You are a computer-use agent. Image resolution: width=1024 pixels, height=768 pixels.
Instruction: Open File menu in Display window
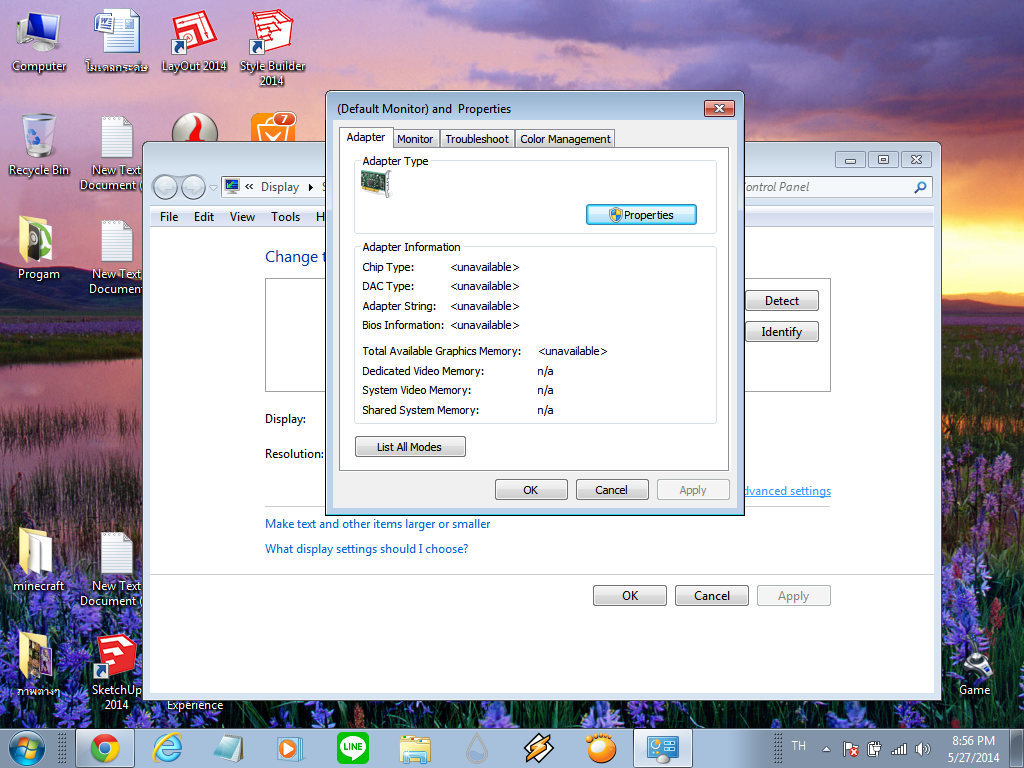point(169,217)
